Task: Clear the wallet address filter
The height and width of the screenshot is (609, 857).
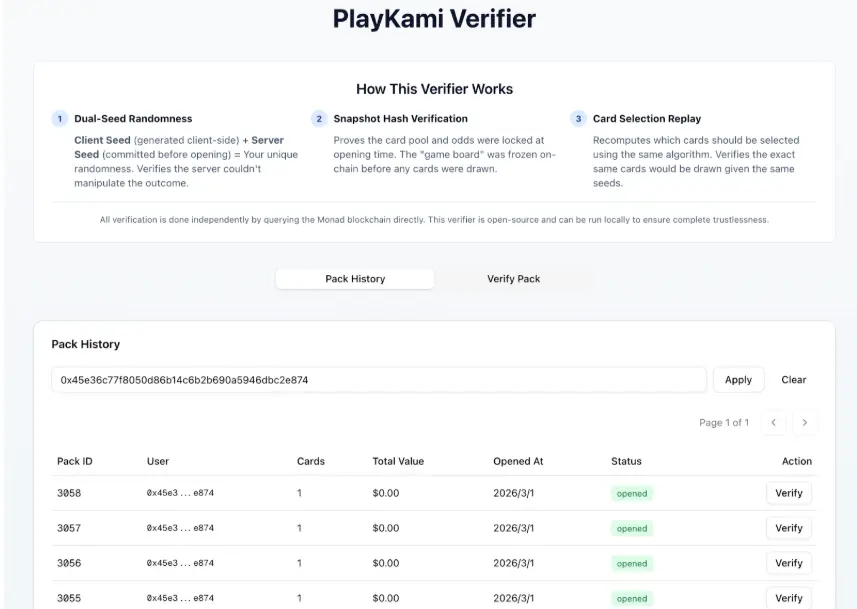Action: coord(794,380)
